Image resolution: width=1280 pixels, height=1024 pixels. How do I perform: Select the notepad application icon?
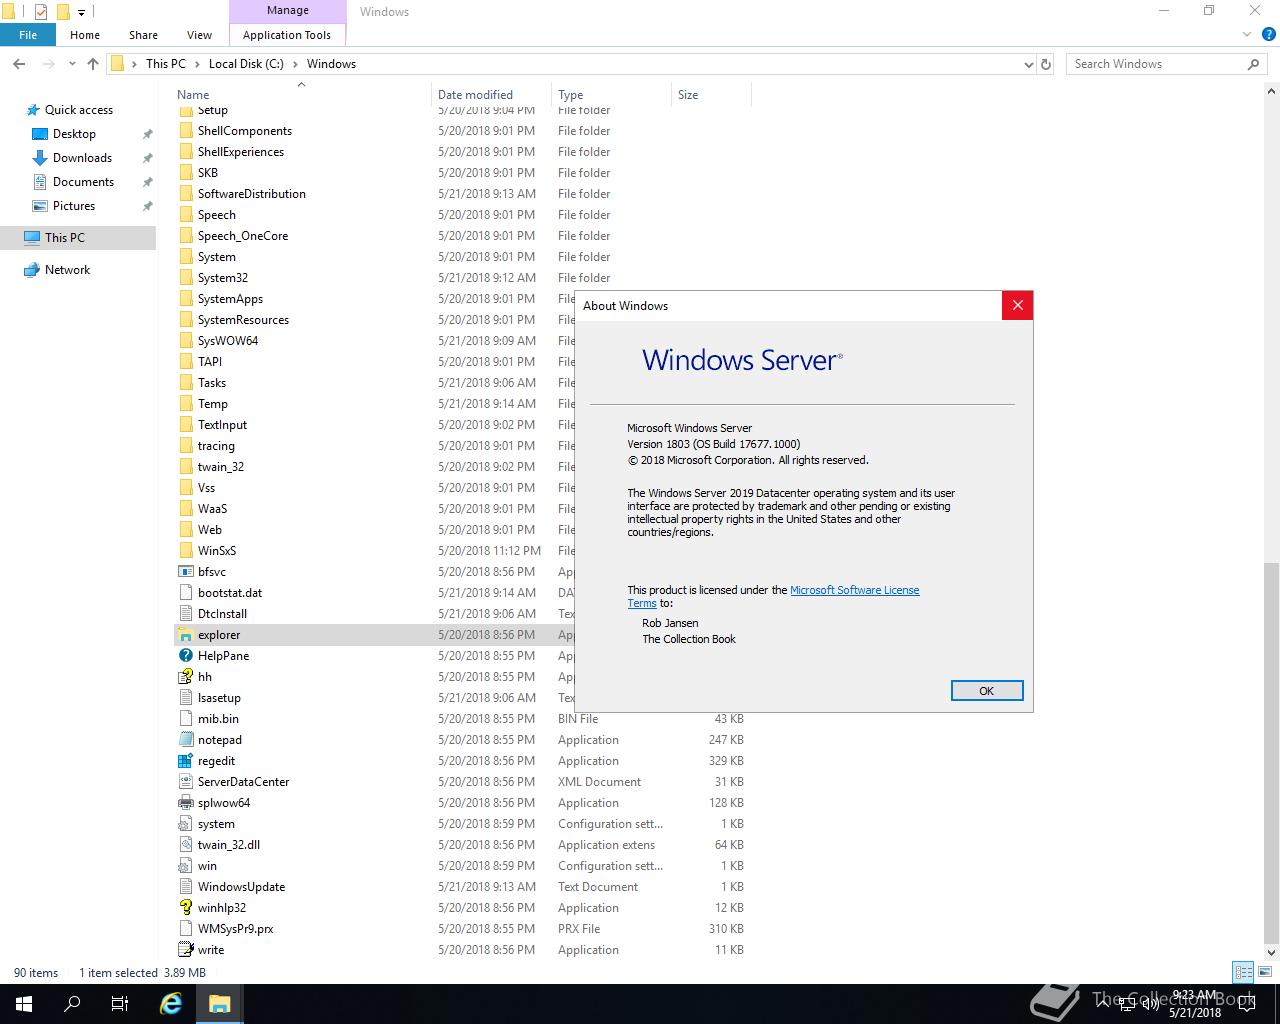[x=185, y=740]
